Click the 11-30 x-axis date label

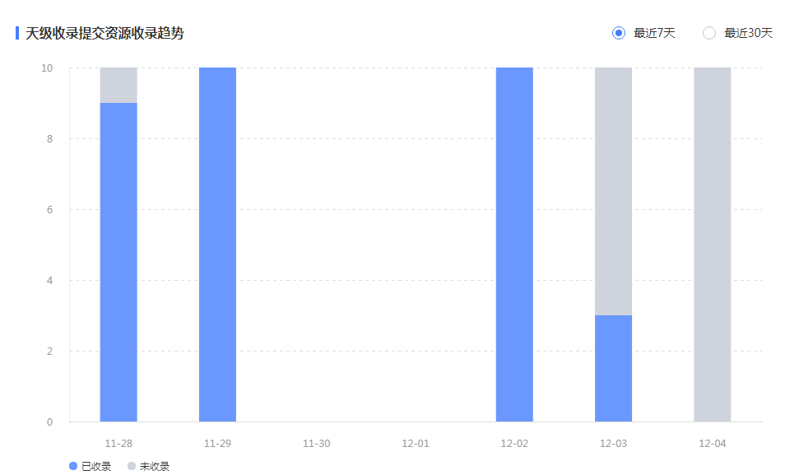coord(316,443)
